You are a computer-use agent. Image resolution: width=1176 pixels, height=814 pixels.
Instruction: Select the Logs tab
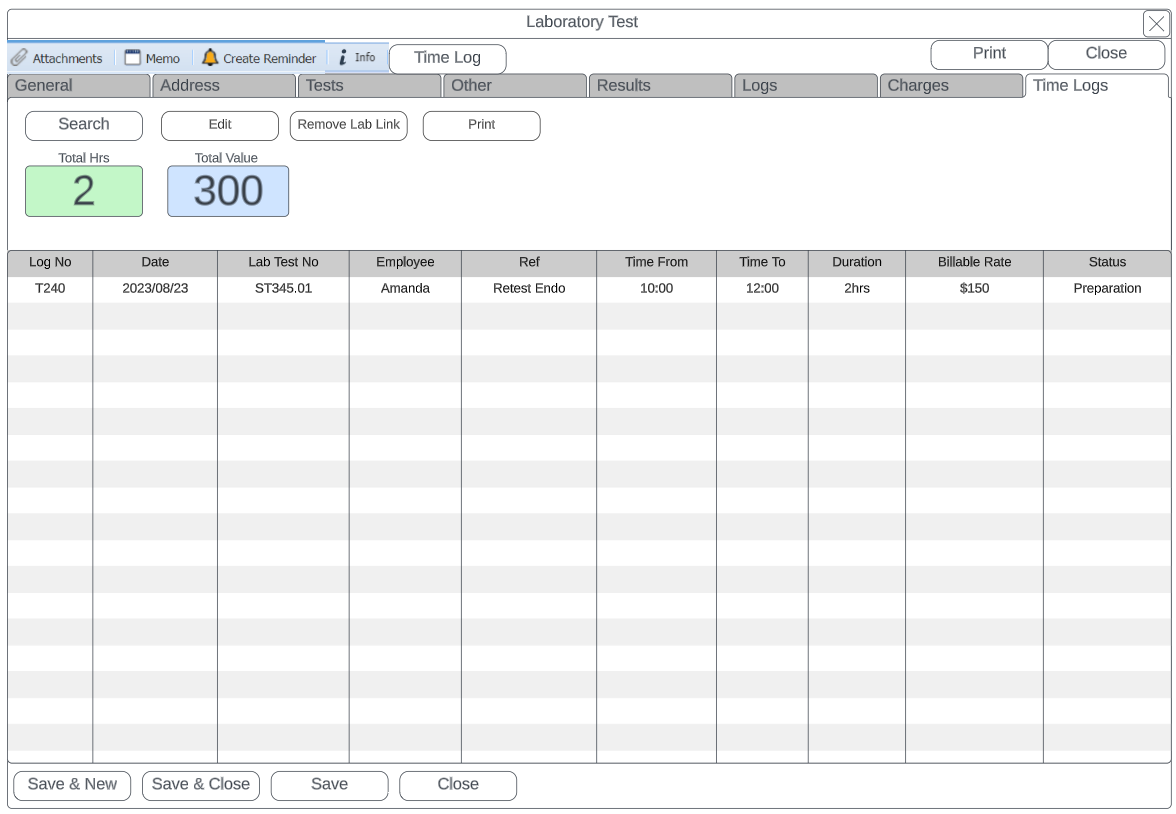pos(806,86)
